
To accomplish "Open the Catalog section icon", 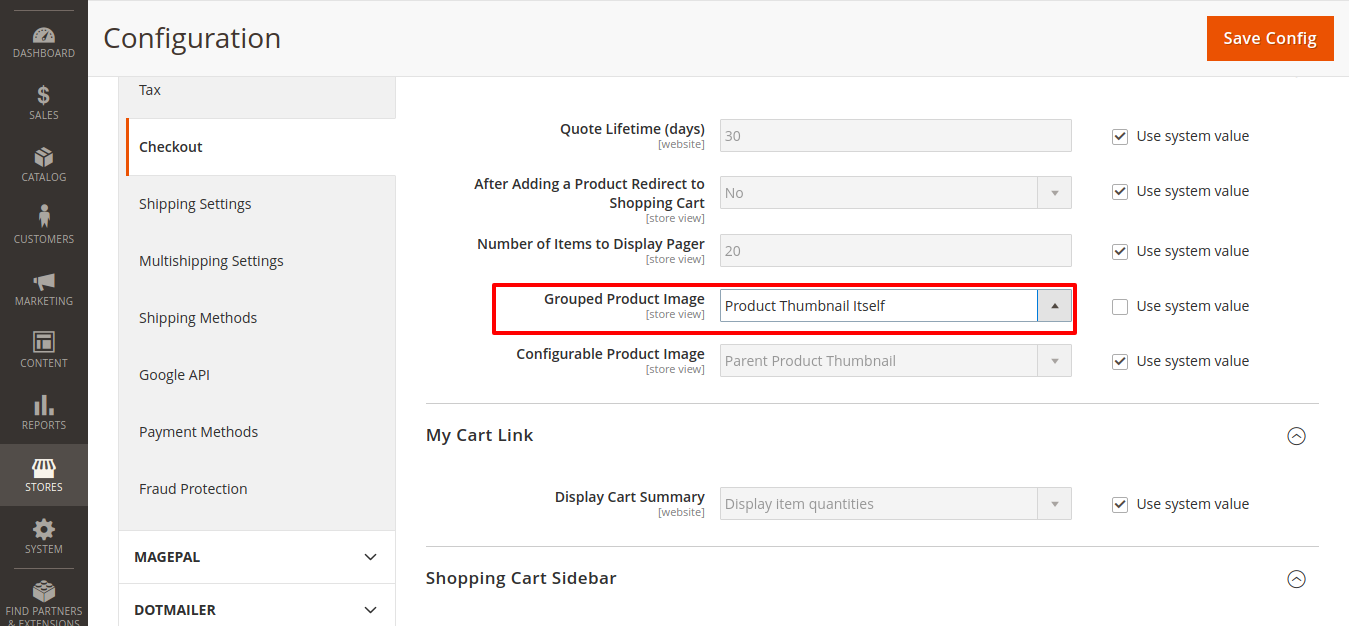I will pyautogui.click(x=43, y=164).
